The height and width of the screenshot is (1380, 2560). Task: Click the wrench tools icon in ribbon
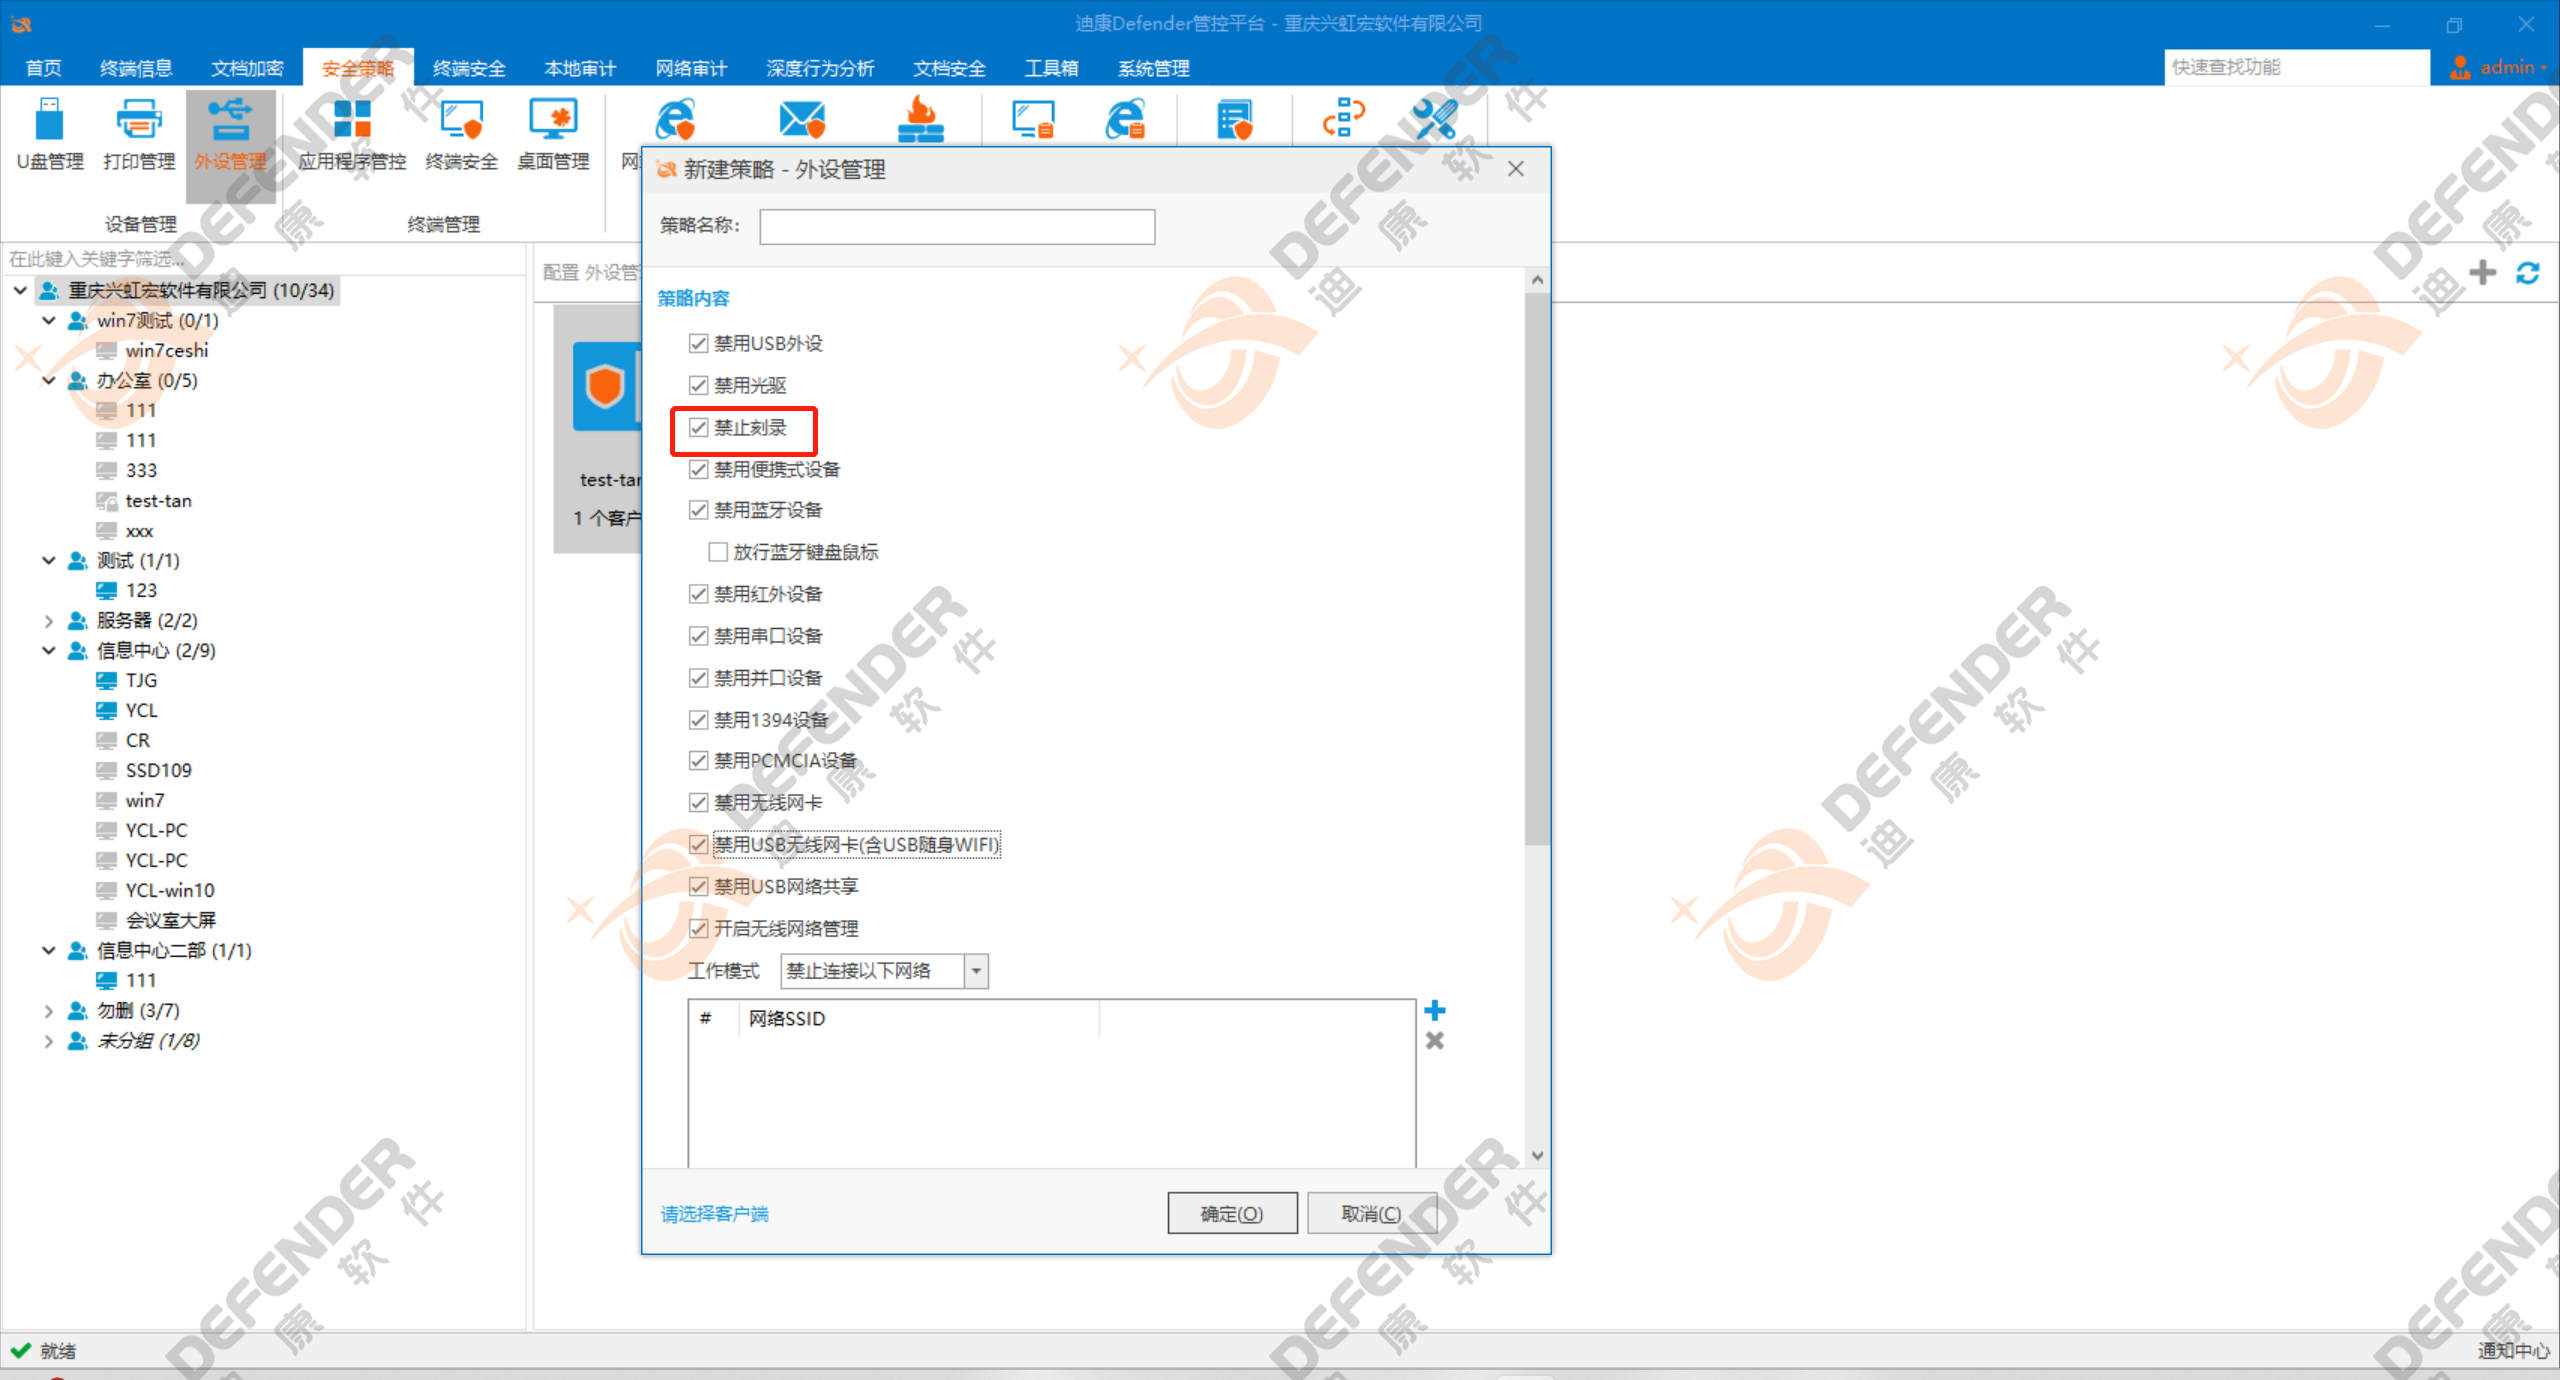(x=1436, y=119)
